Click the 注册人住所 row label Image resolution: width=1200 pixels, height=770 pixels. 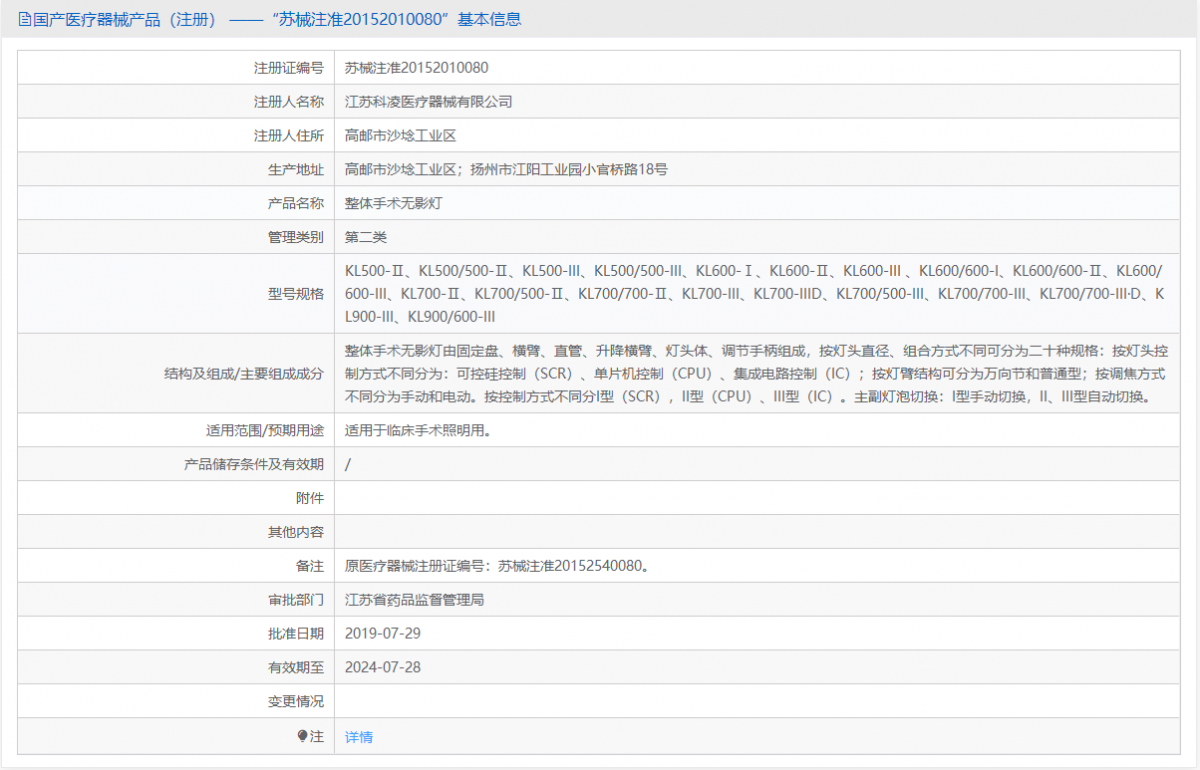click(289, 136)
